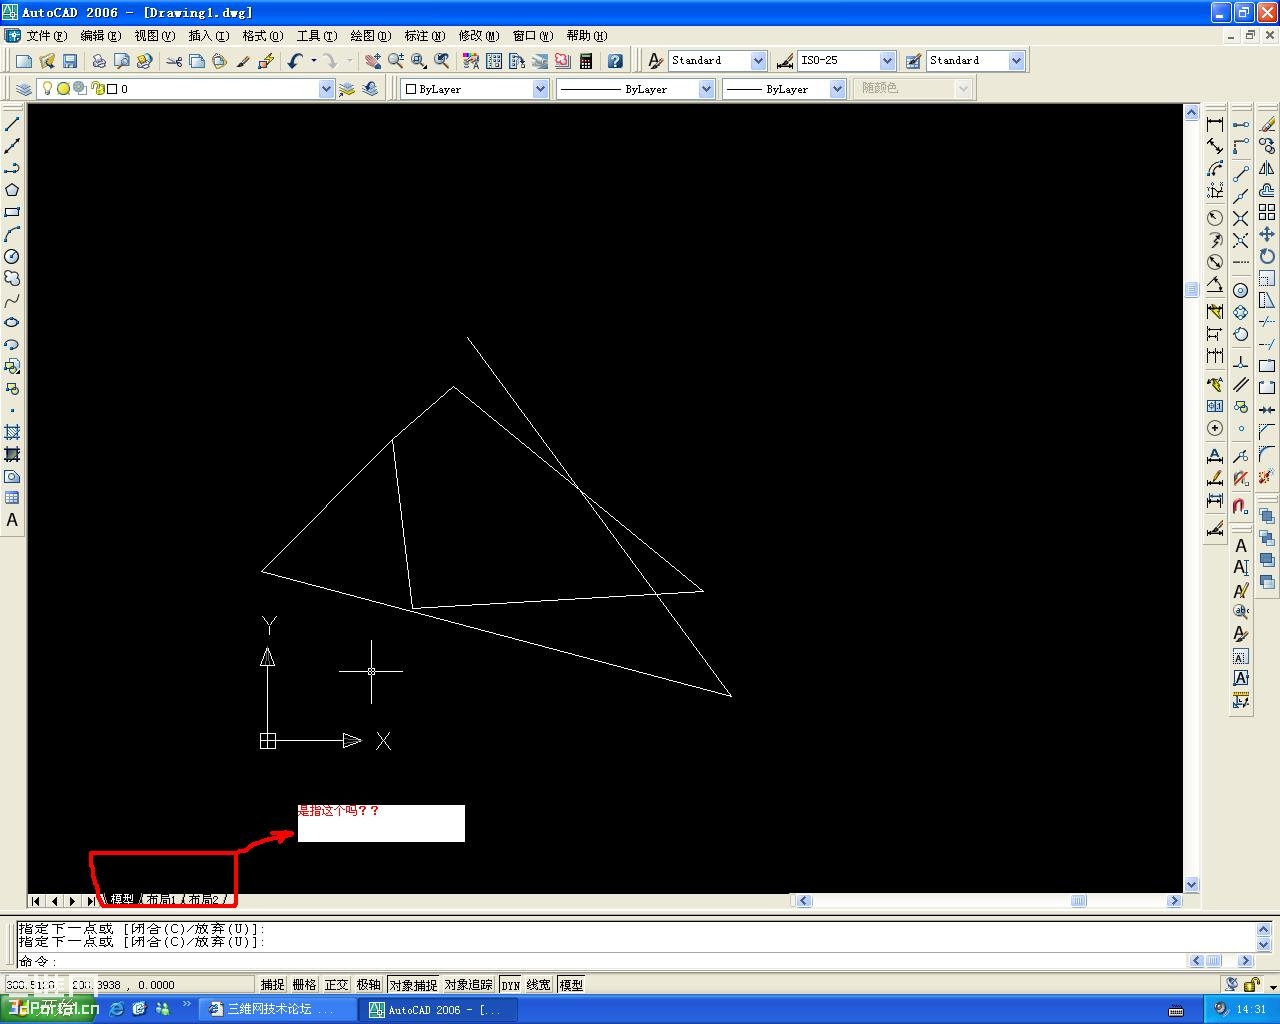Switch to 三维网技术论坛 taskbar window
Viewport: 1280px width, 1024px height.
pos(277,1009)
